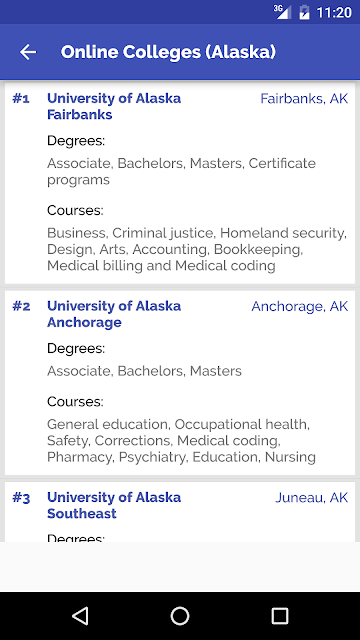The width and height of the screenshot is (360, 640).
Task: Tap the Android home circle button
Action: coord(180,616)
